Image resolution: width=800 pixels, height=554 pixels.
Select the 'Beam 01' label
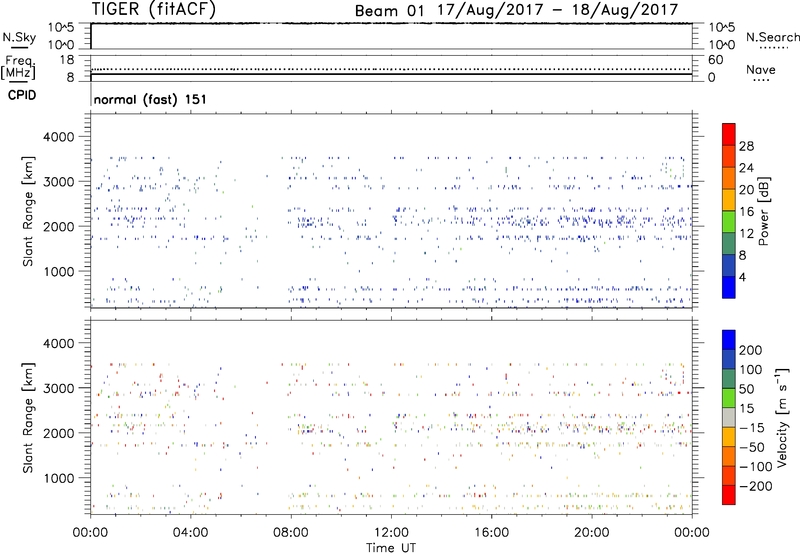point(389,11)
